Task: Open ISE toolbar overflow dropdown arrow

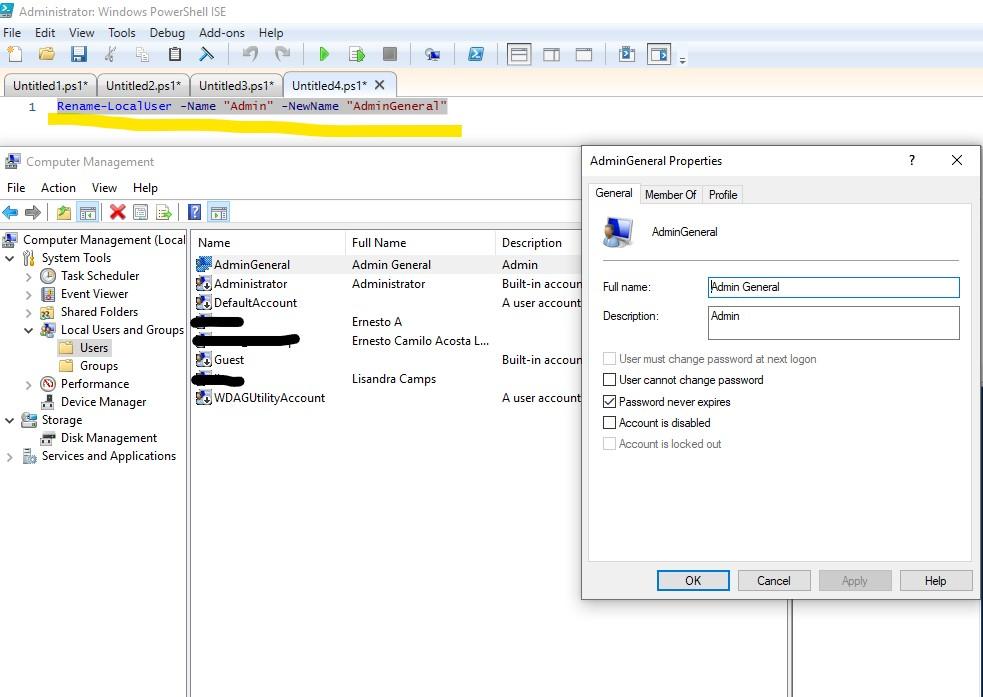Action: [x=682, y=60]
